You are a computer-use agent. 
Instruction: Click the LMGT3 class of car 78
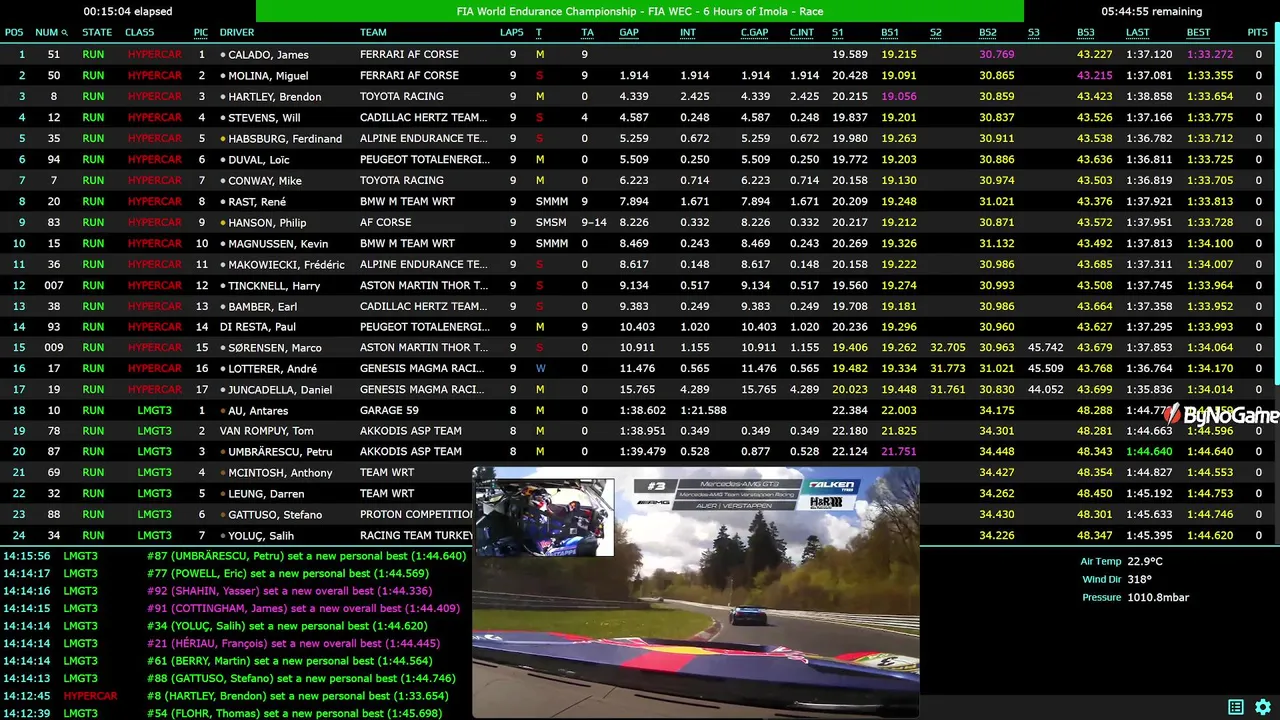point(154,431)
